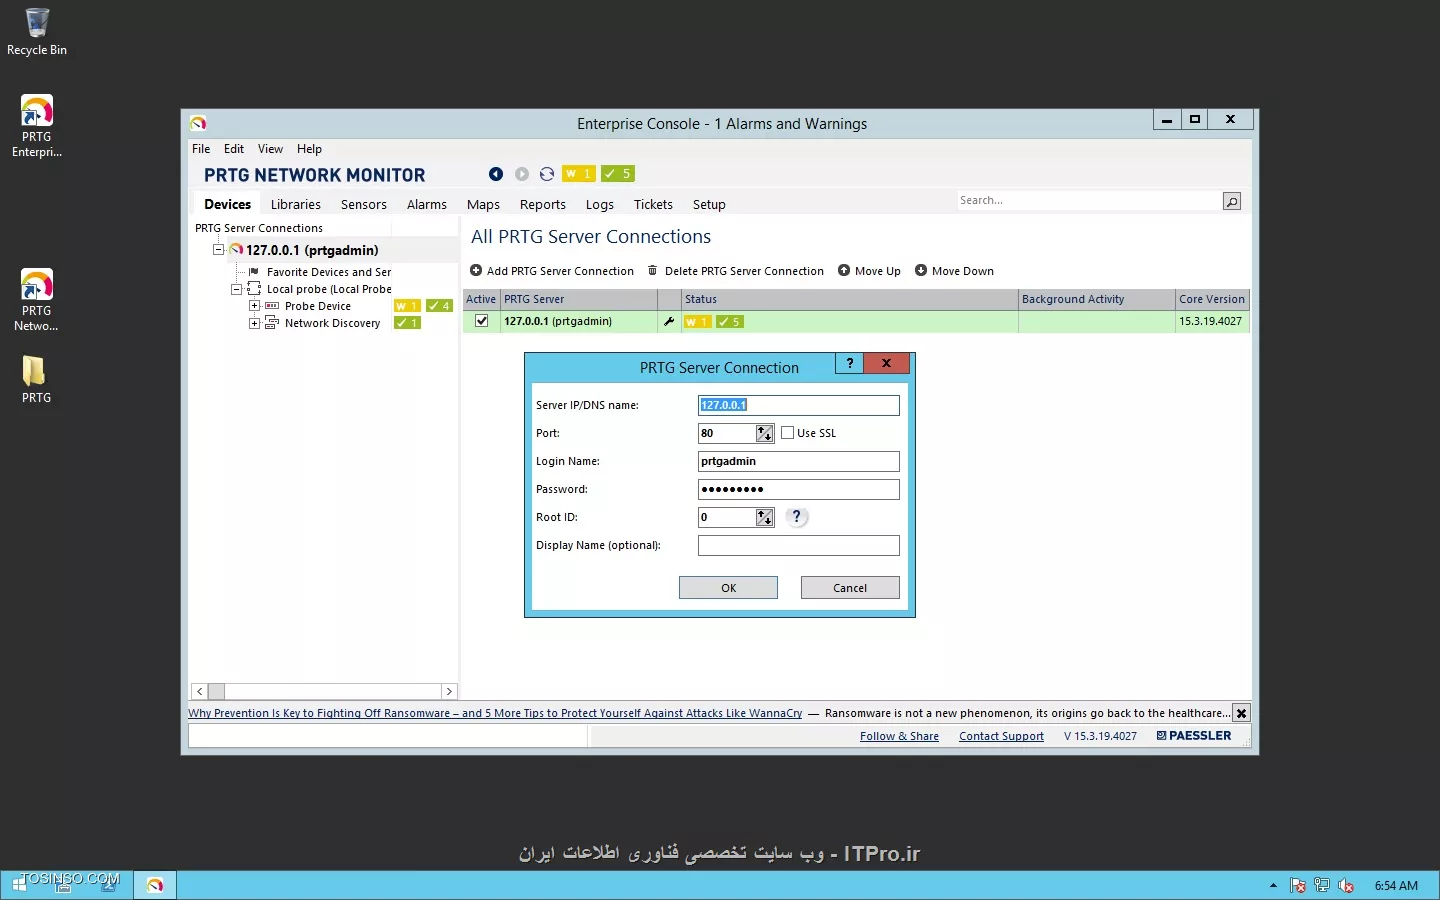The image size is (1440, 900).
Task: Open PRTG Network Monitor desktop shortcut
Action: (37, 300)
